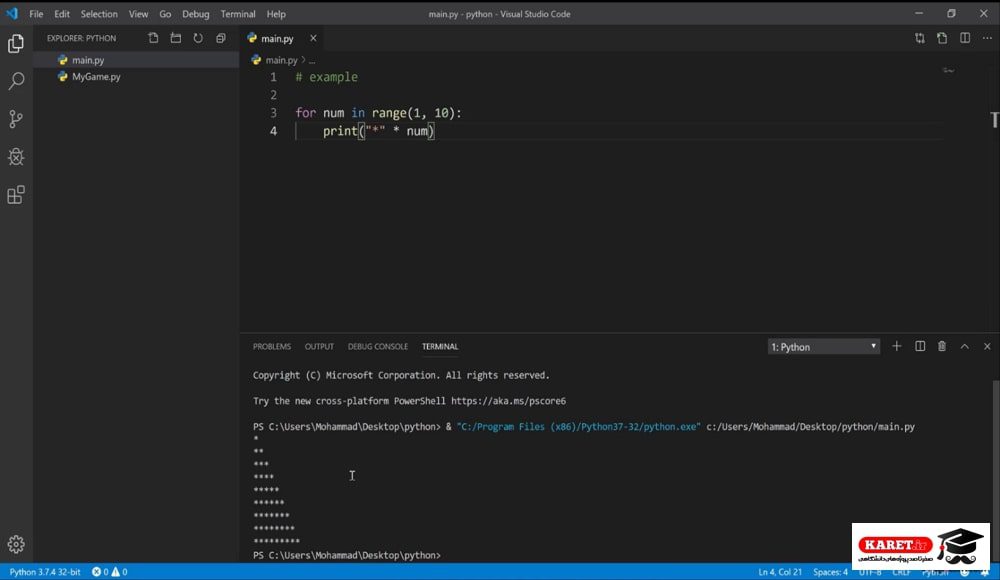Open the Source Control view

pos(16,119)
